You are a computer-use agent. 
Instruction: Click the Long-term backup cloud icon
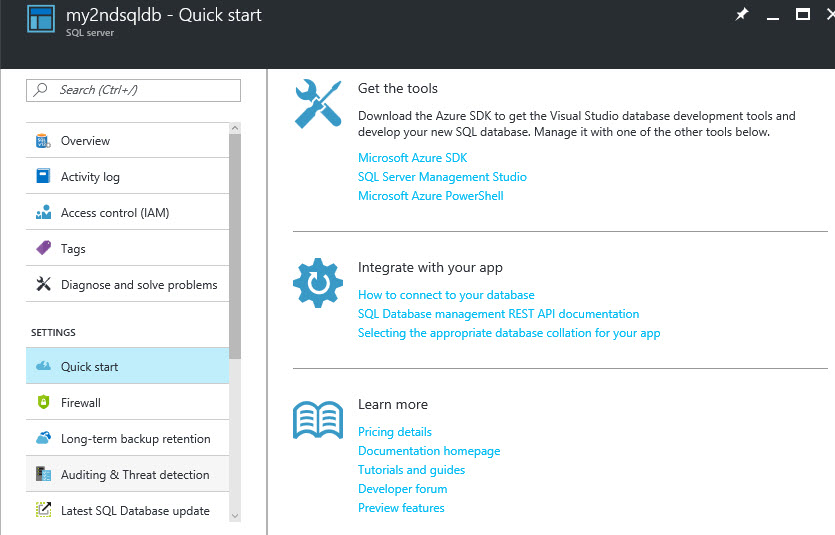coord(43,438)
